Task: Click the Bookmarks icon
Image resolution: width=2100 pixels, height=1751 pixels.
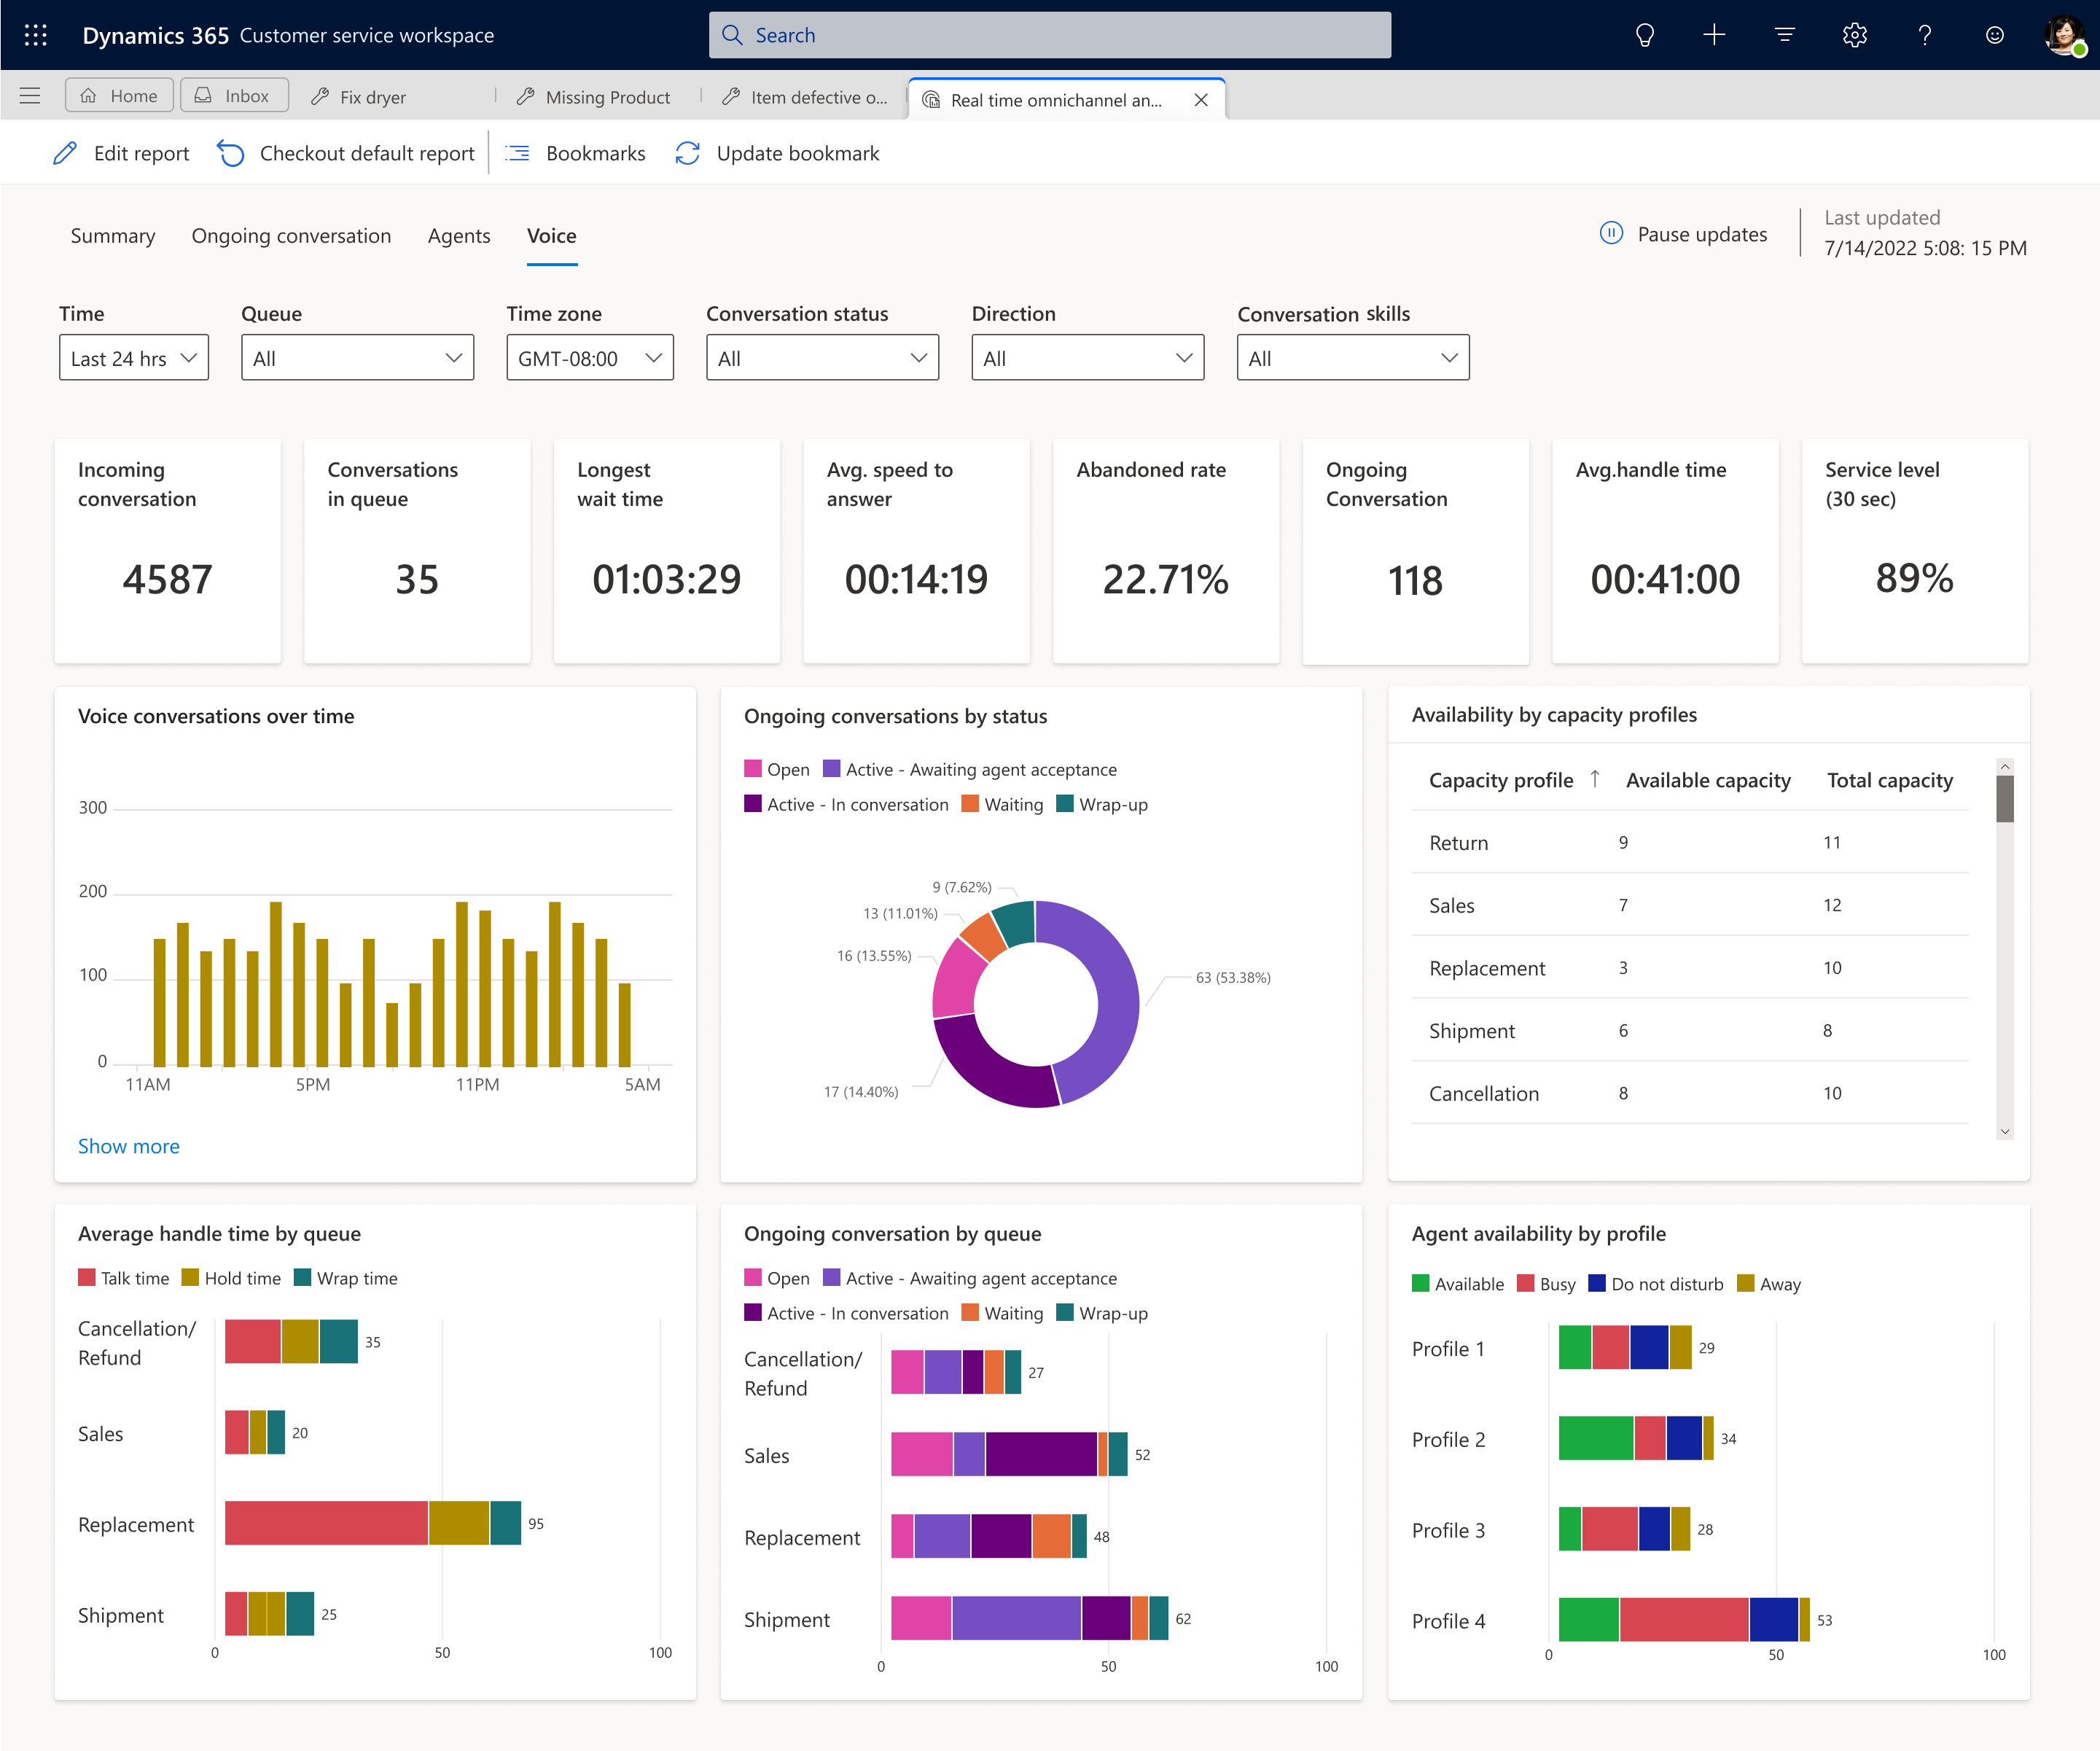Action: pyautogui.click(x=520, y=154)
